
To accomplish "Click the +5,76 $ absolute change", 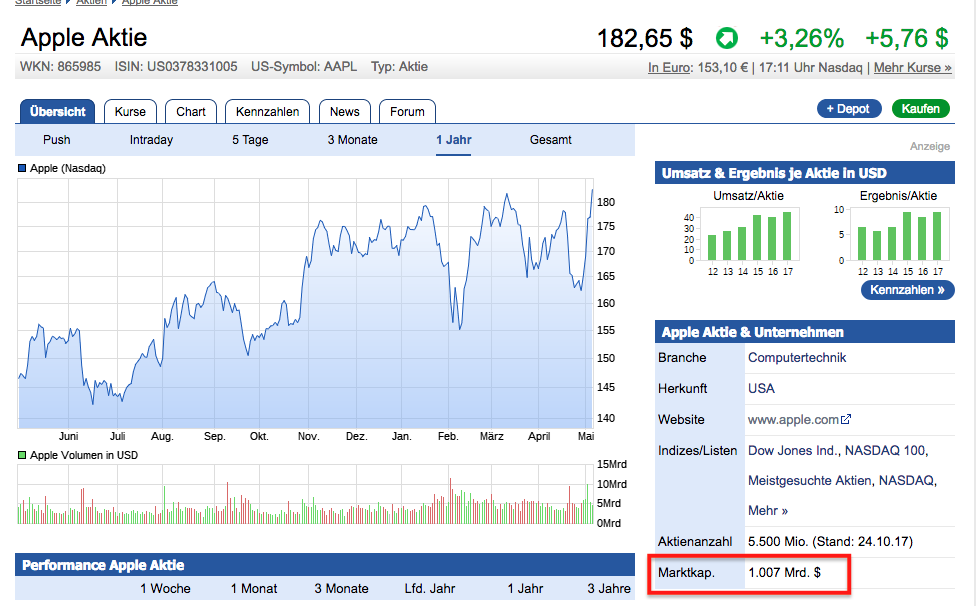I will pyautogui.click(x=907, y=39).
